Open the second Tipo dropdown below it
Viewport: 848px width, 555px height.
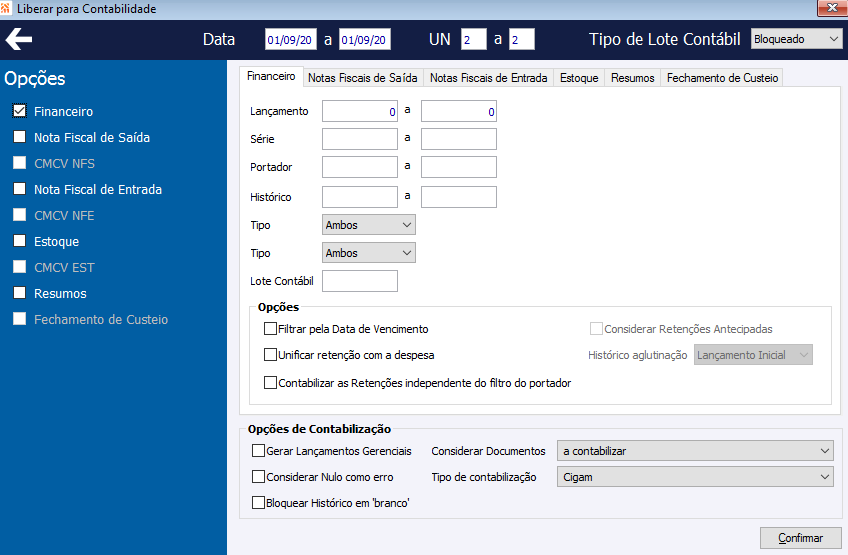(x=369, y=253)
